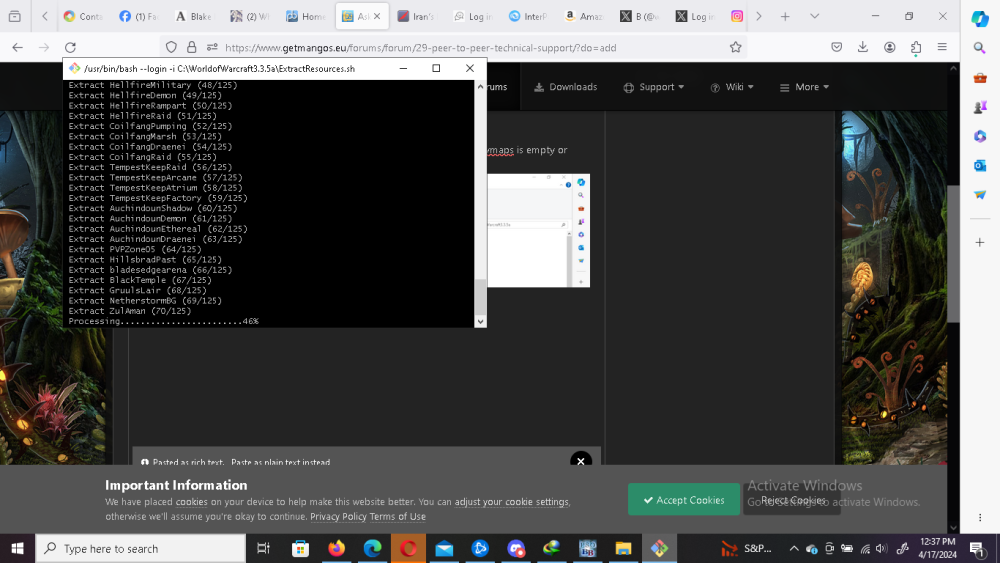Open Firefox from the taskbar
This screenshot has height=563, width=1000.
click(x=335, y=548)
